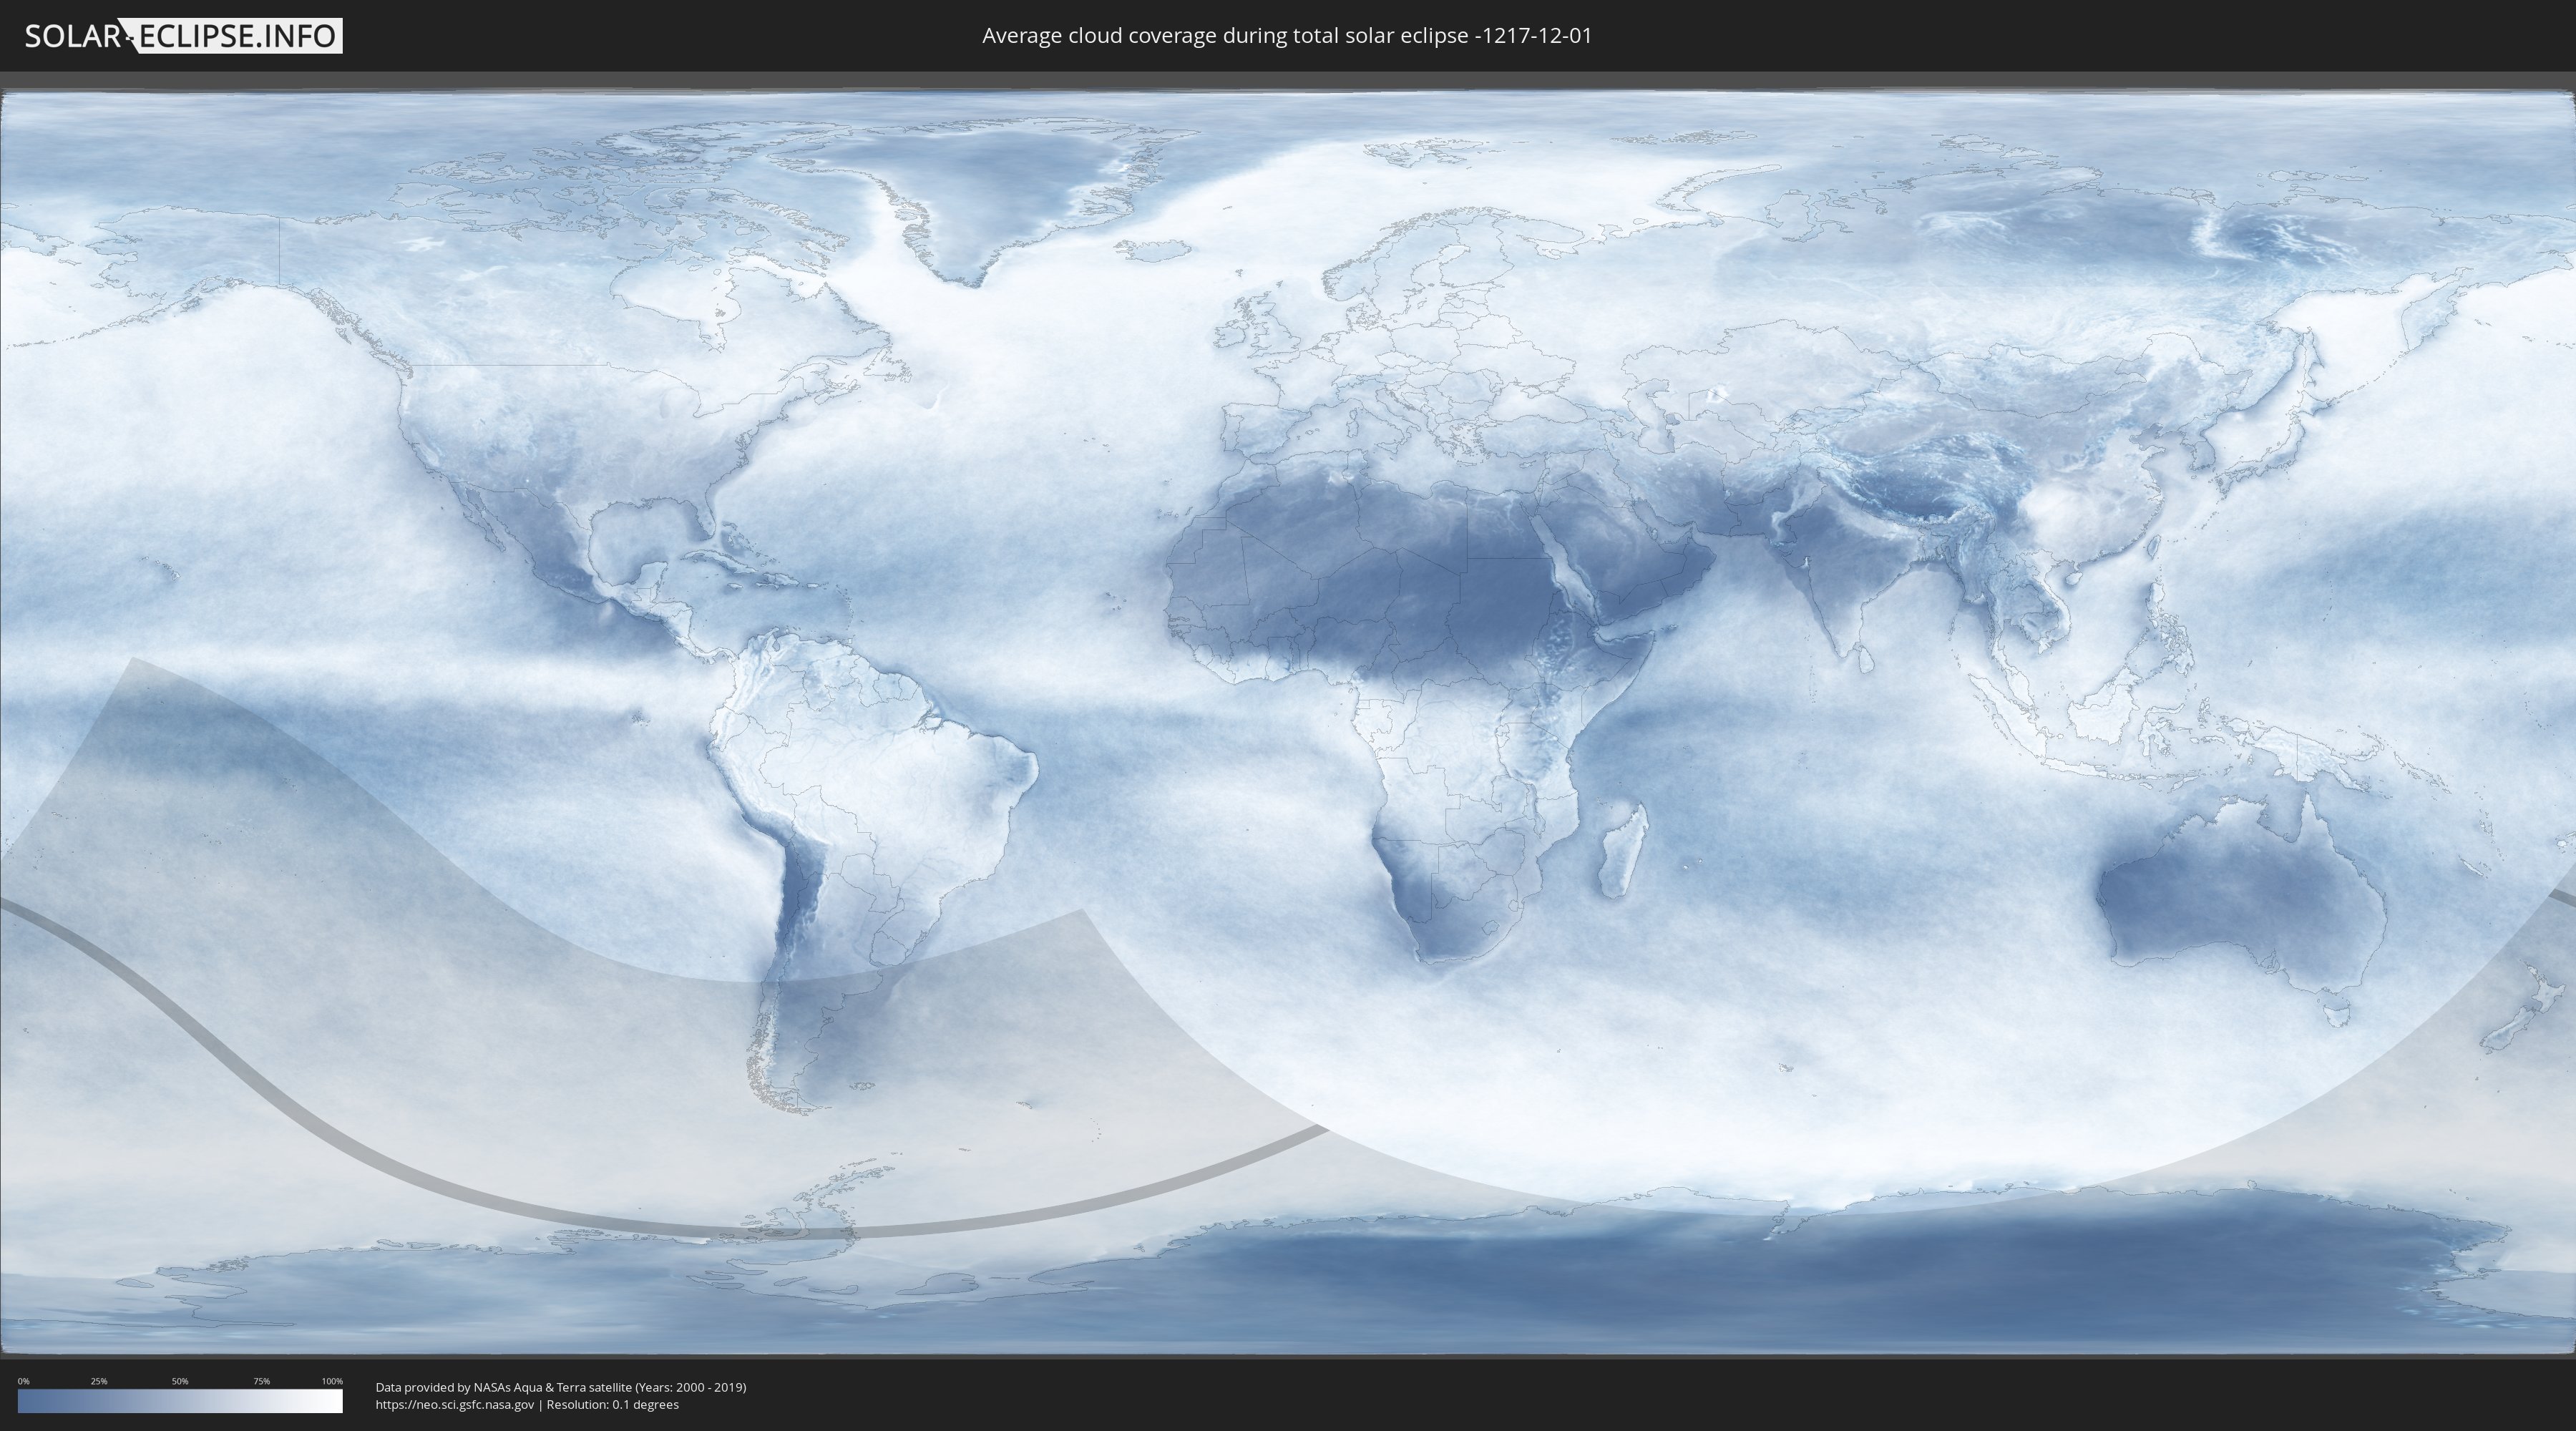Viewport: 2576px width, 1431px height.
Task: Click the 50% legend label
Action: coord(180,1381)
